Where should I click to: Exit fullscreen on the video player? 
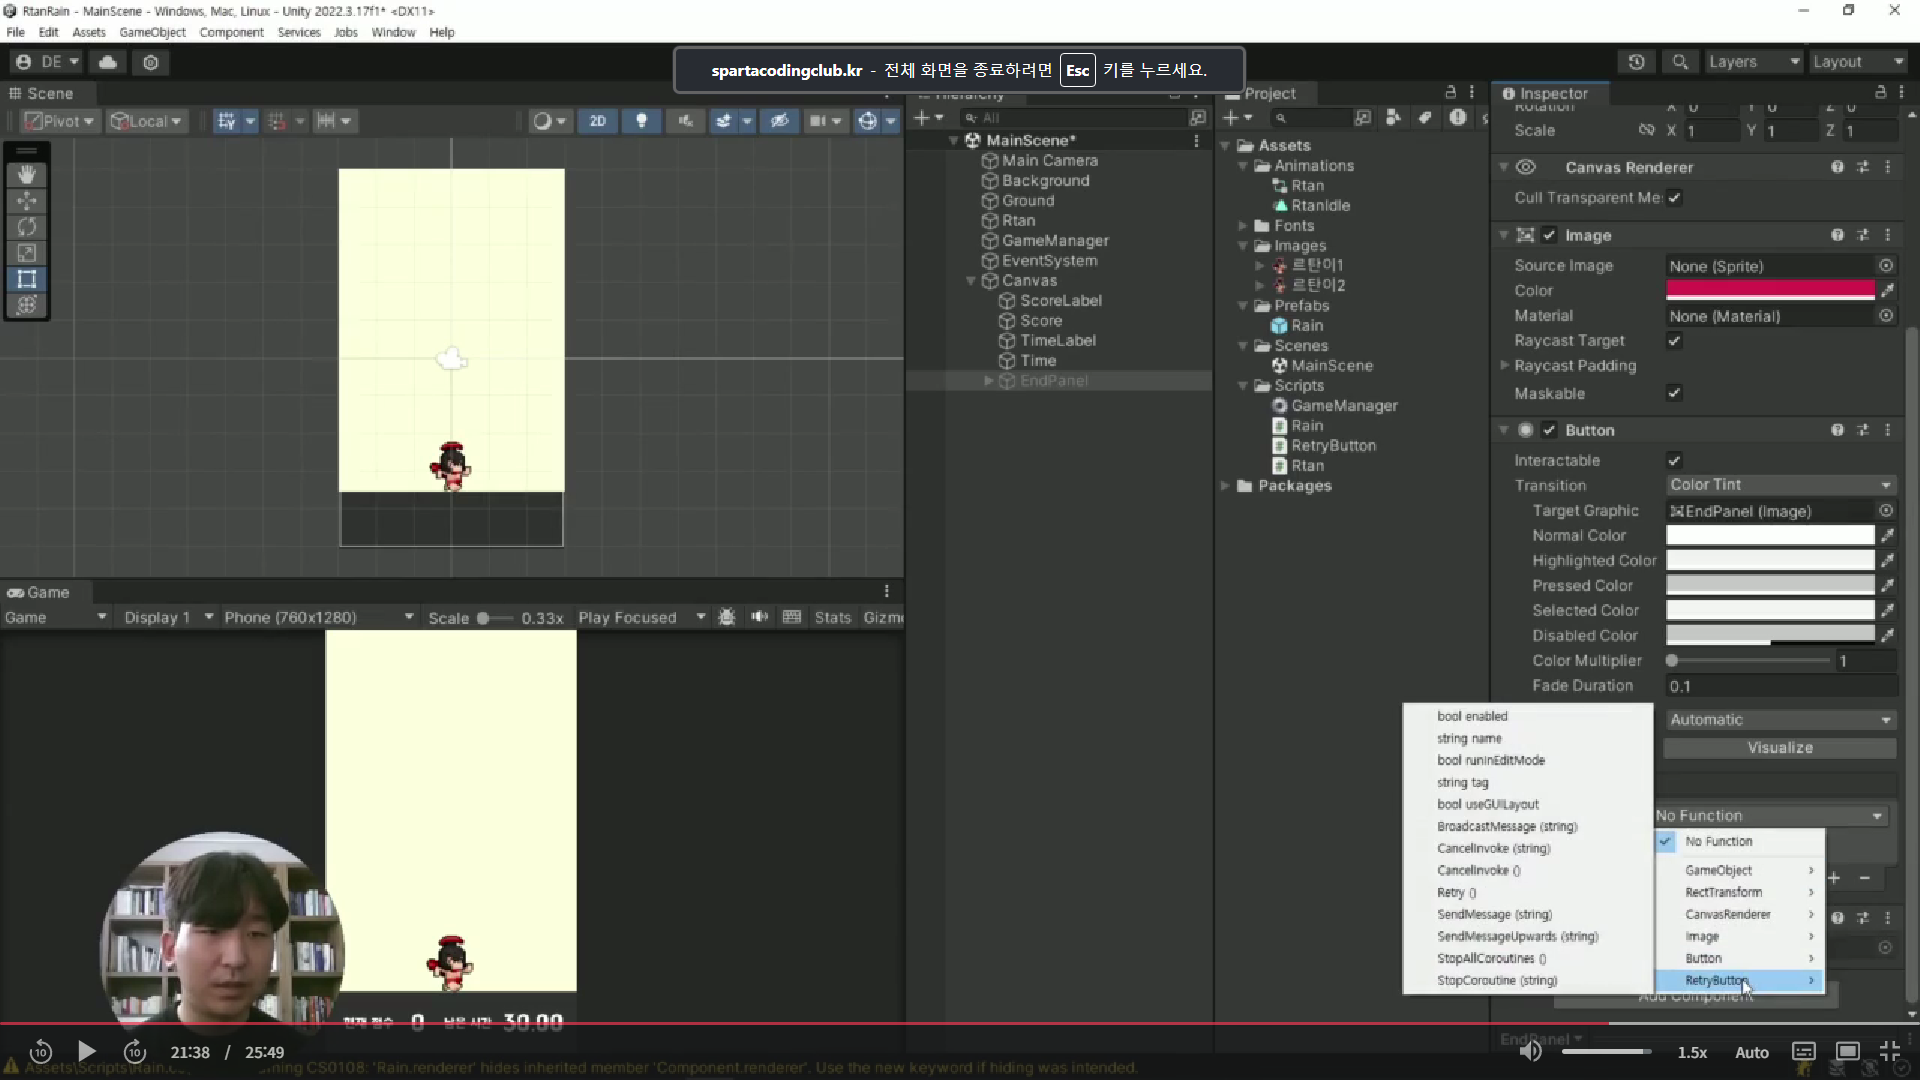[x=1890, y=1051]
